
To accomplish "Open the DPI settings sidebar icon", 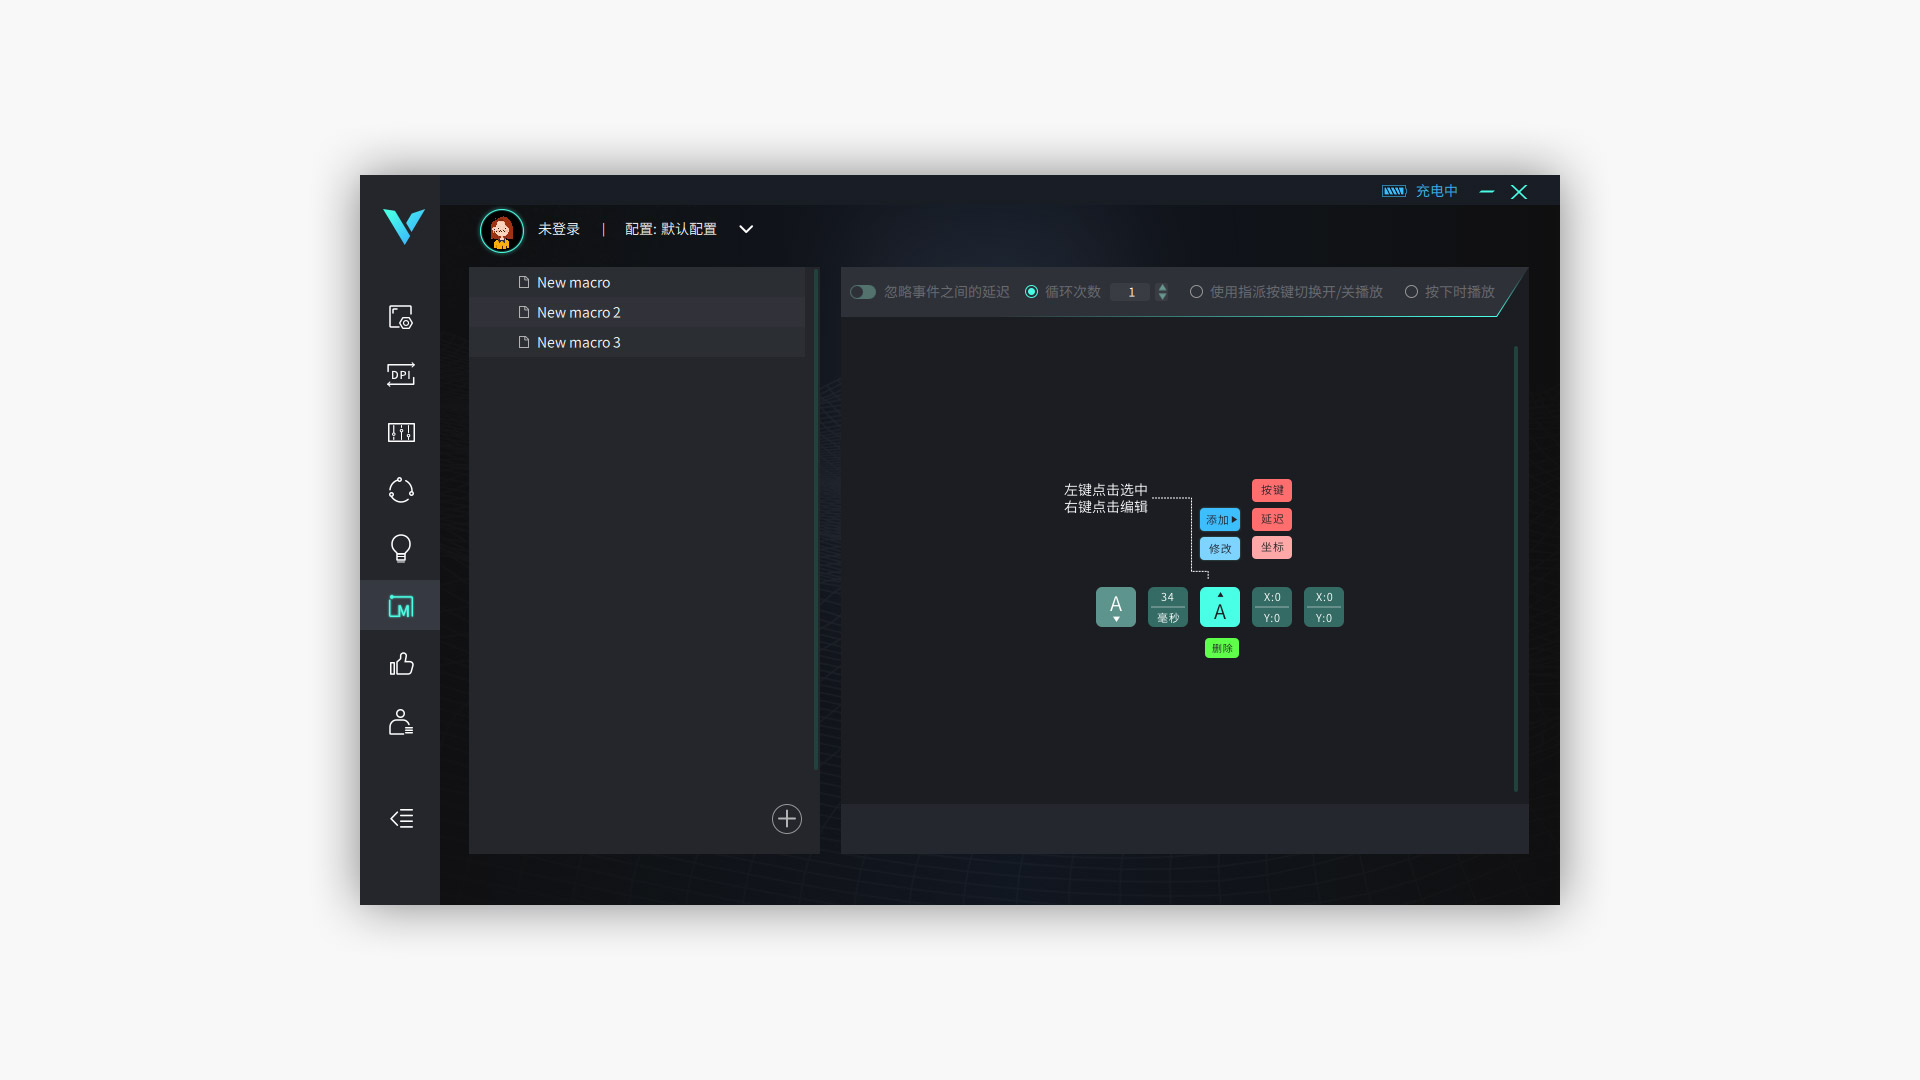I will coord(401,375).
